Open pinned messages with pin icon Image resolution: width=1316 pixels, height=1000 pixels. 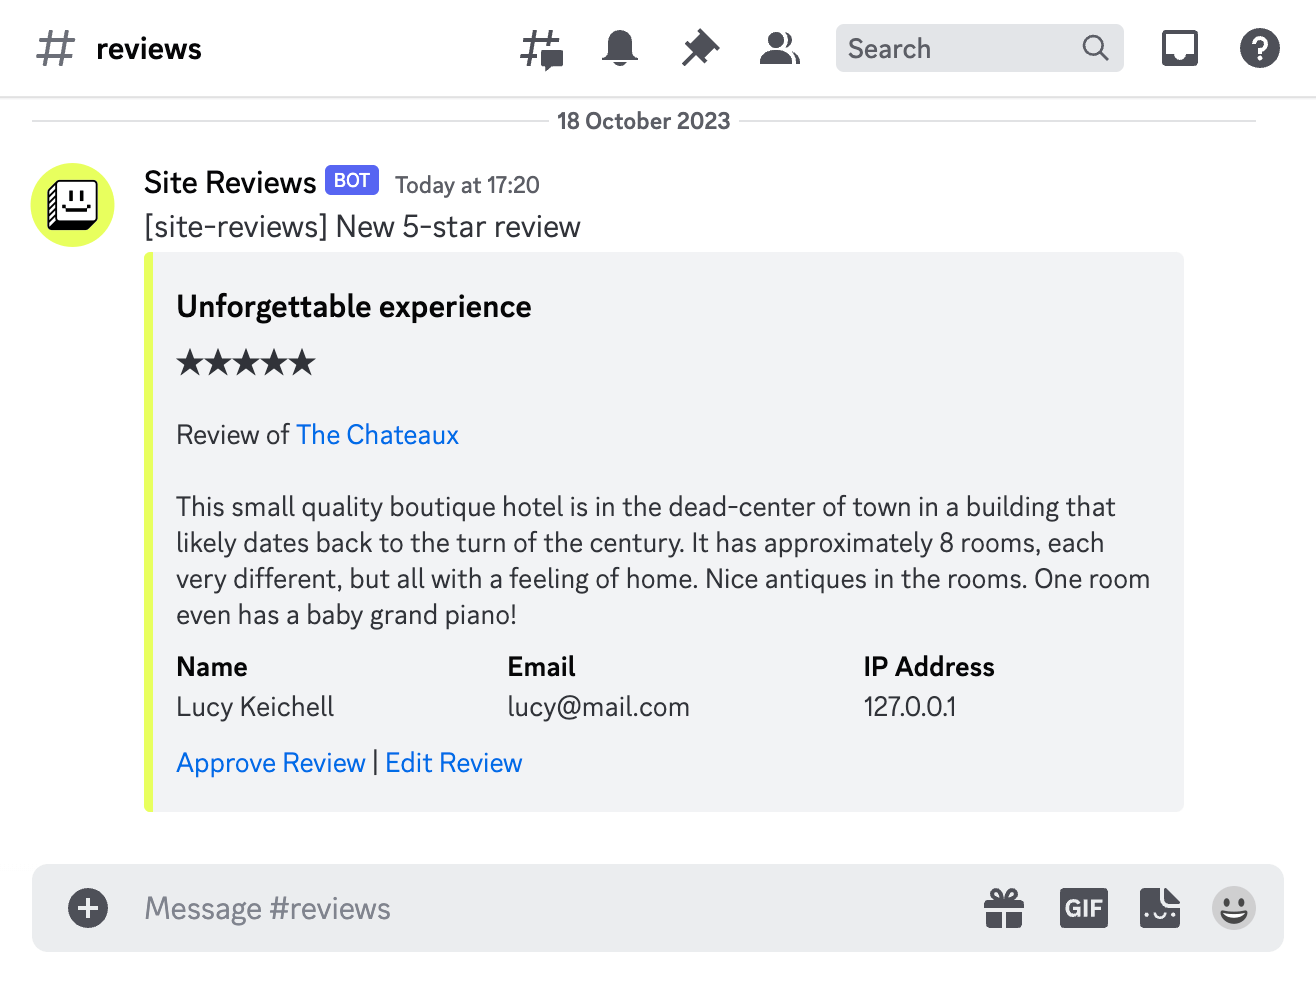tap(700, 48)
